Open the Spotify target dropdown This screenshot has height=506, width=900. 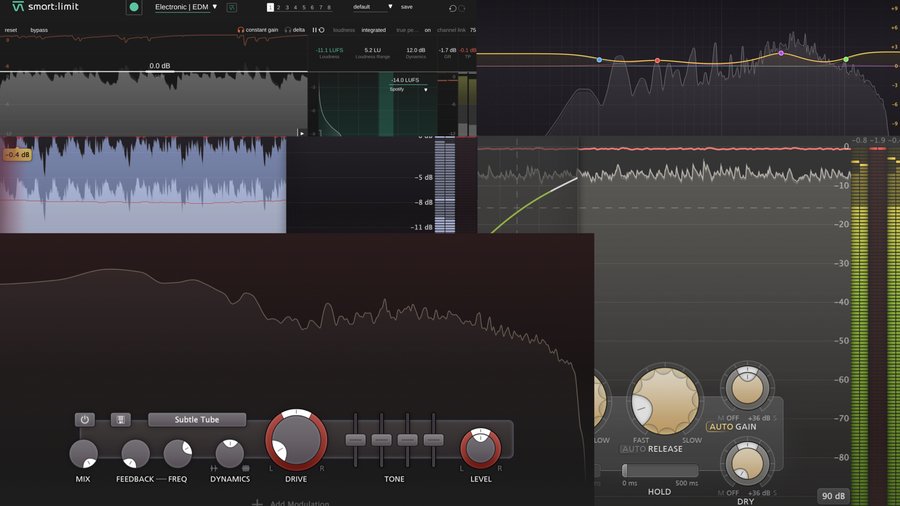[x=409, y=89]
